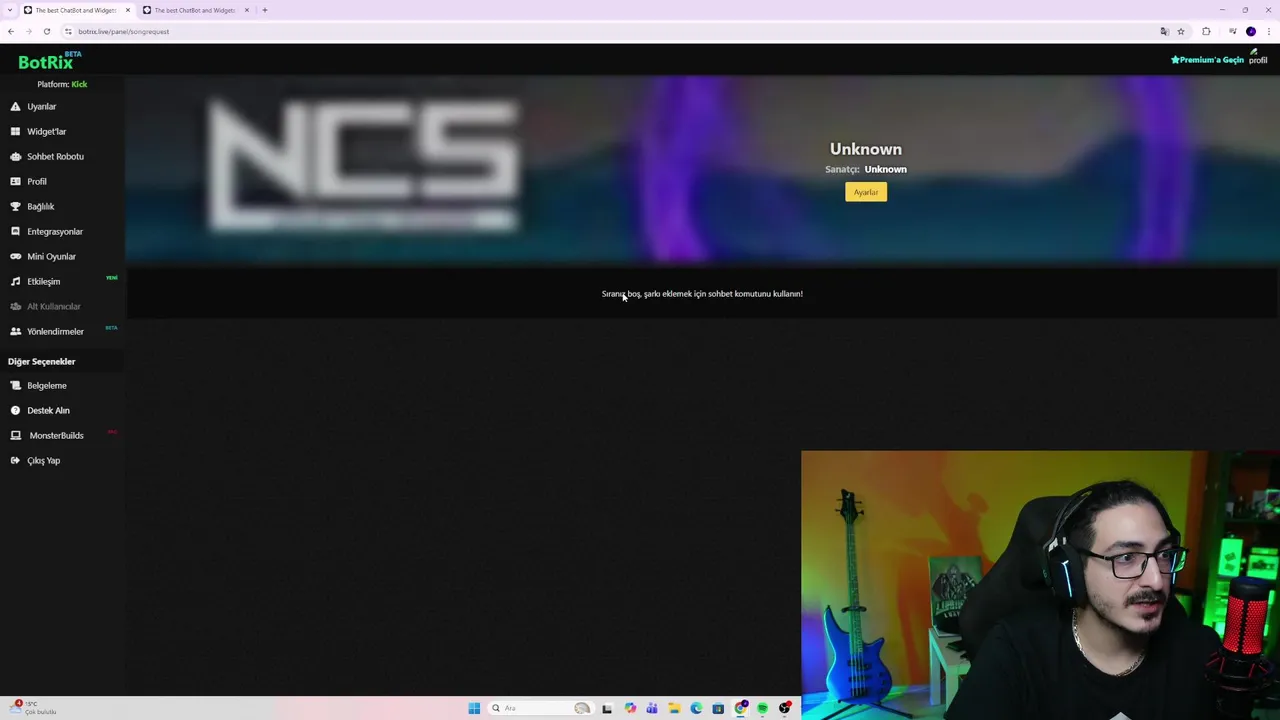The image size is (1280, 720).
Task: Open the Windows Start menu
Action: coord(474,708)
